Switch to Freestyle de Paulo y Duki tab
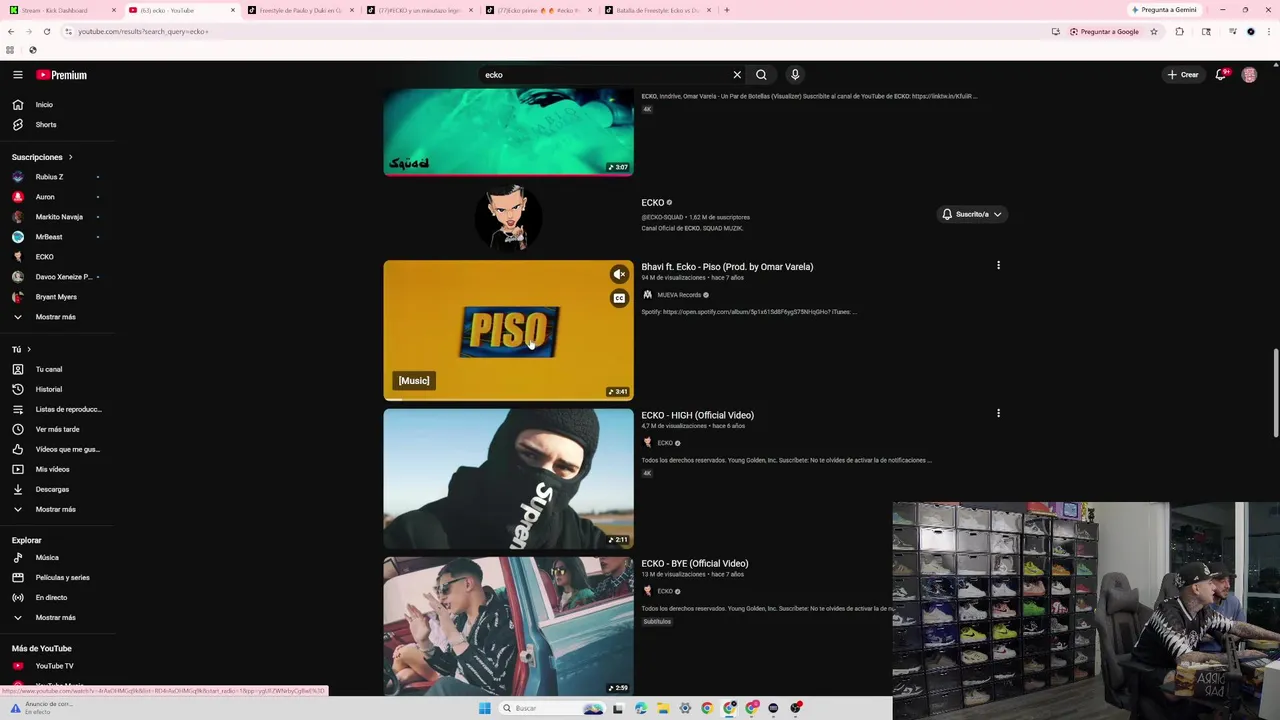 click(x=301, y=10)
